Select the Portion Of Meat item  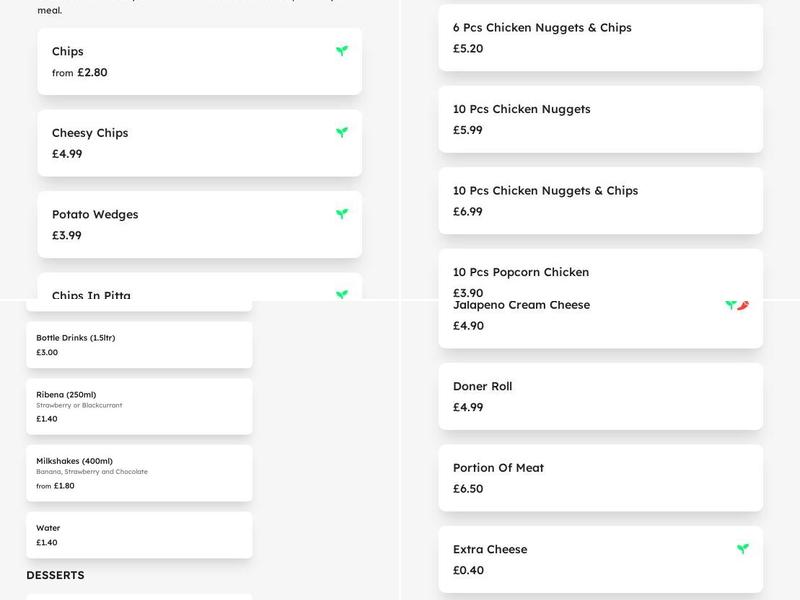tap(598, 476)
